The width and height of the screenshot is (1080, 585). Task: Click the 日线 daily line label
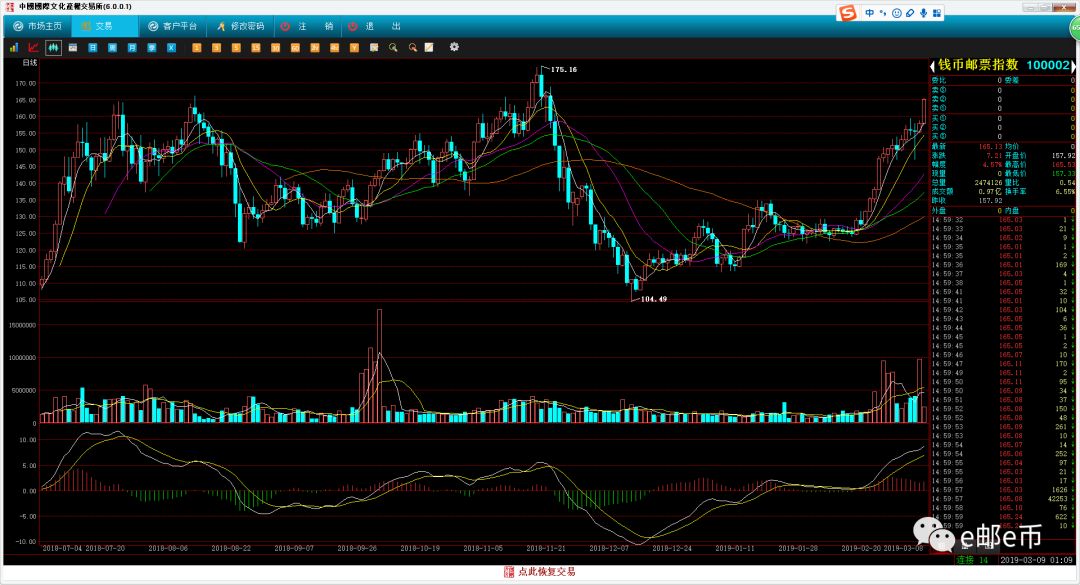coord(30,63)
